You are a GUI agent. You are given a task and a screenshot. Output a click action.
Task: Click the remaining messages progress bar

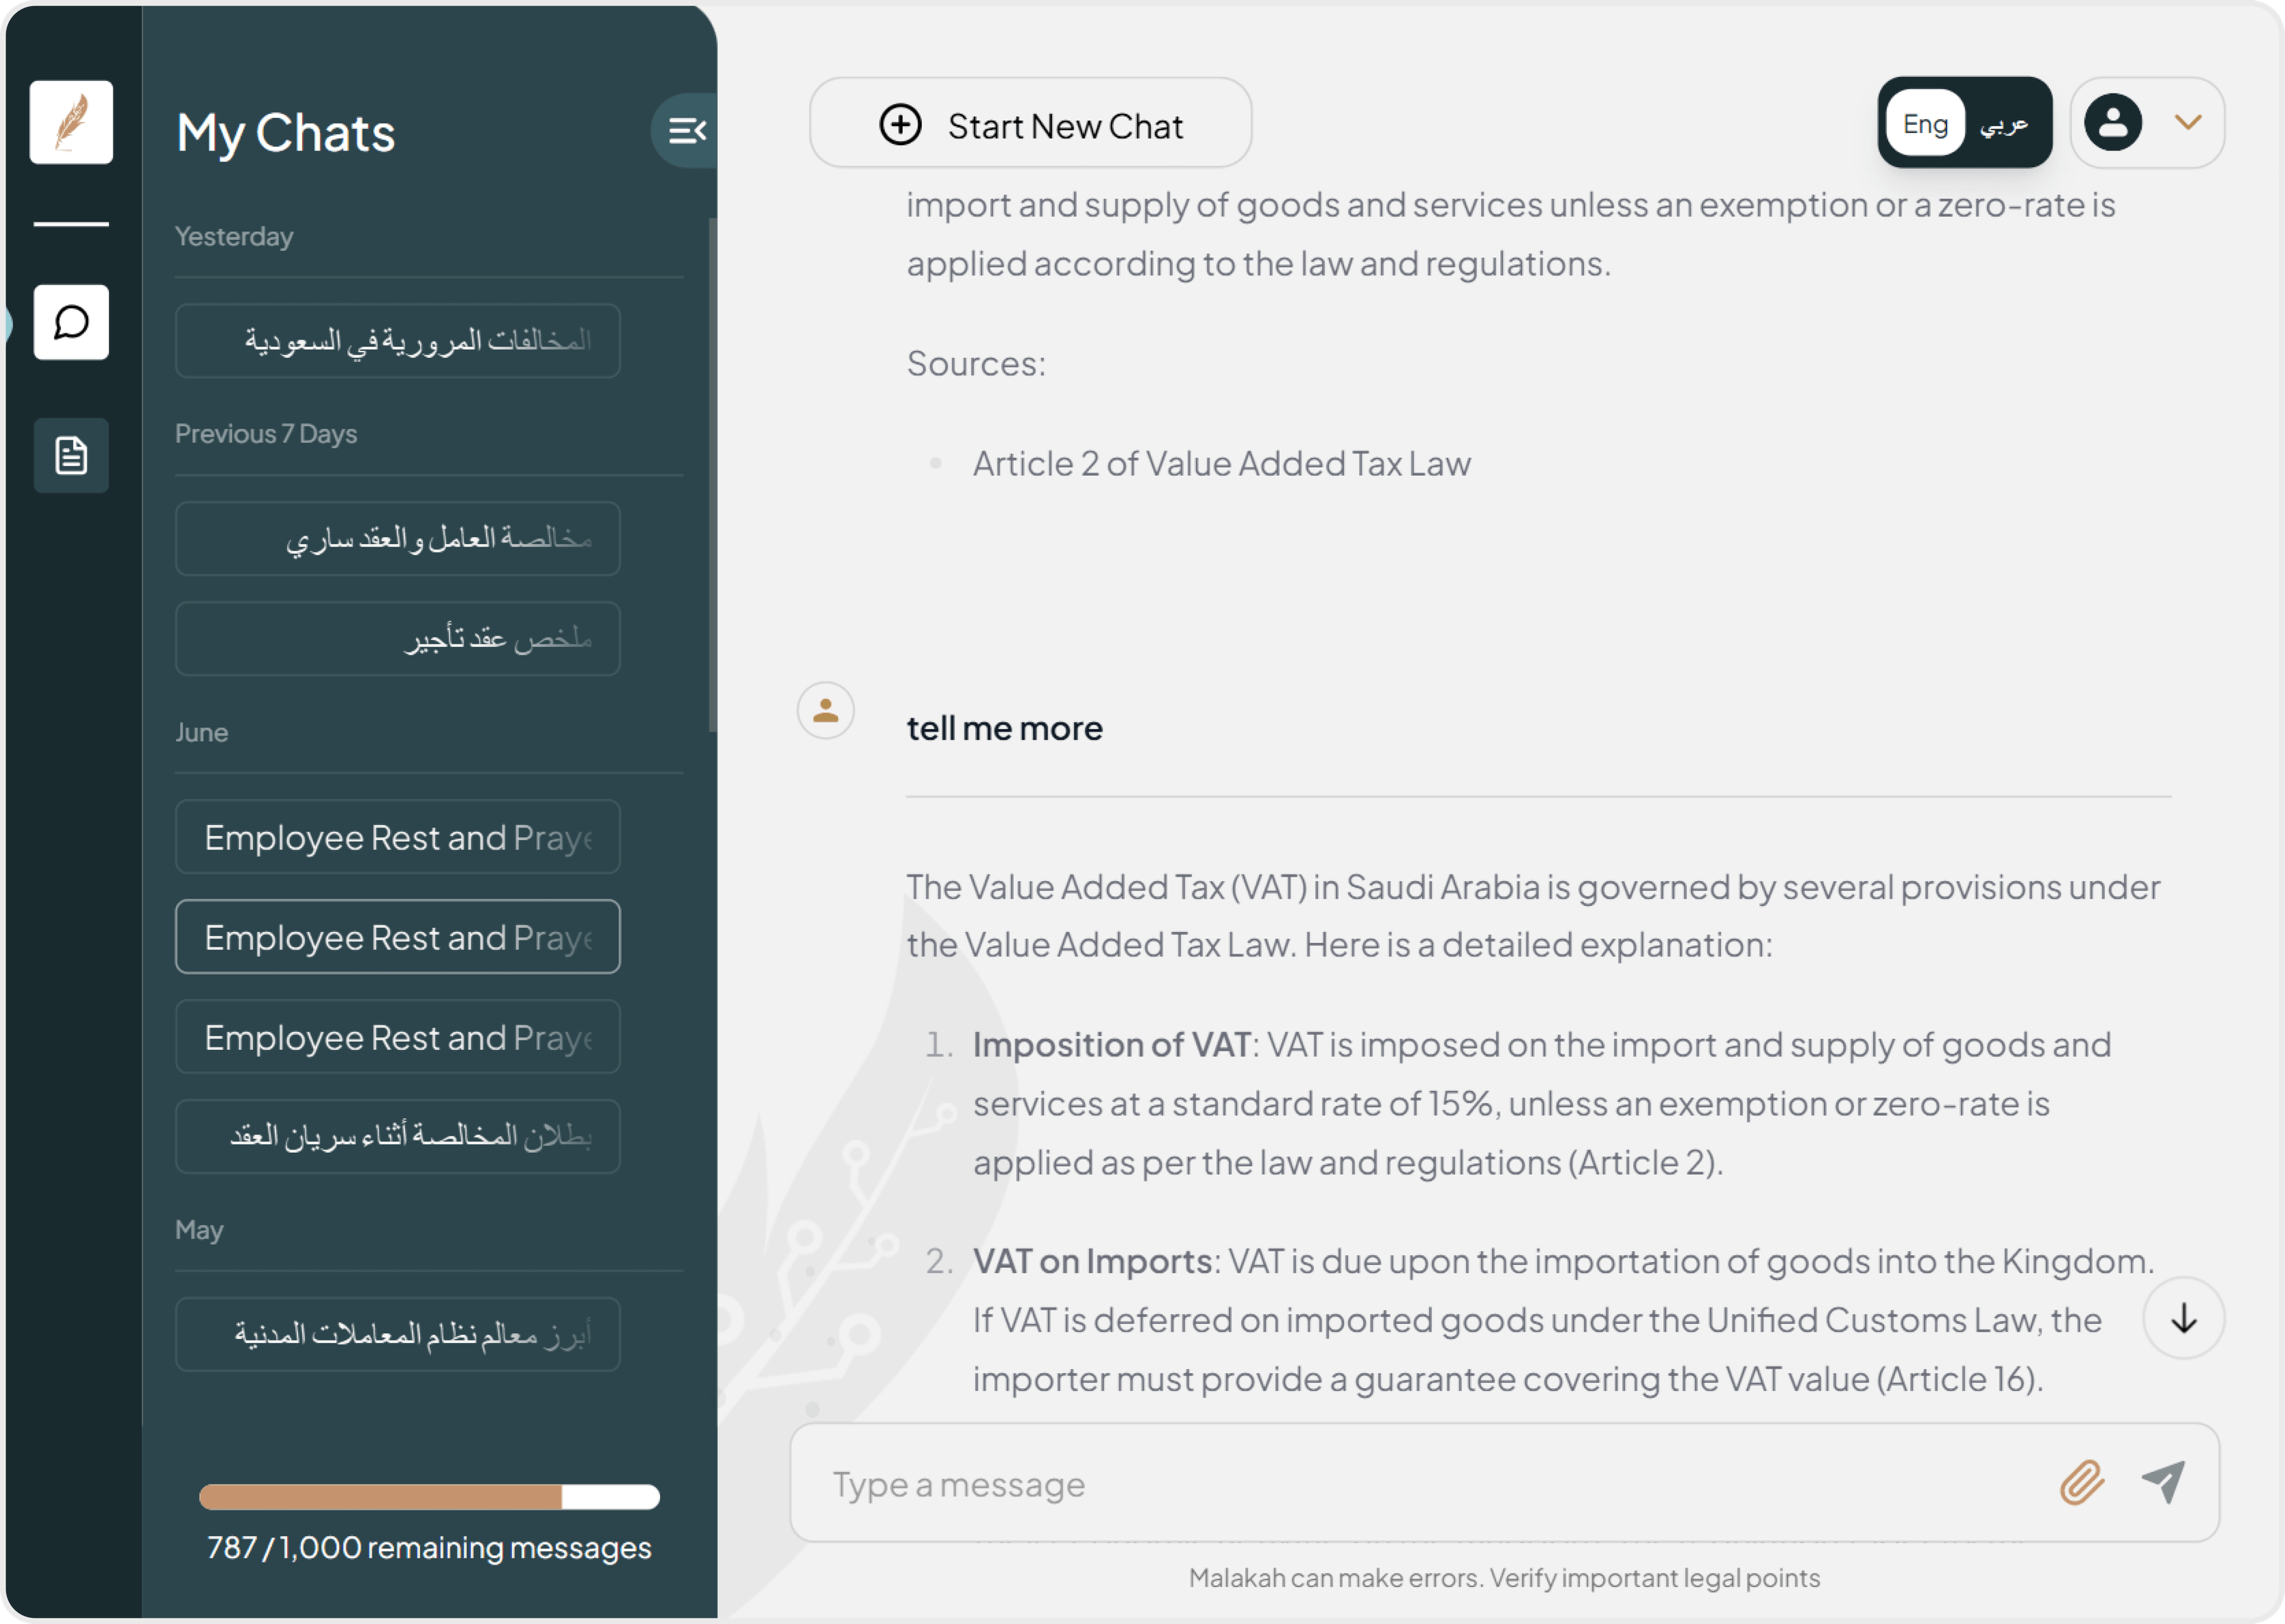click(x=429, y=1497)
